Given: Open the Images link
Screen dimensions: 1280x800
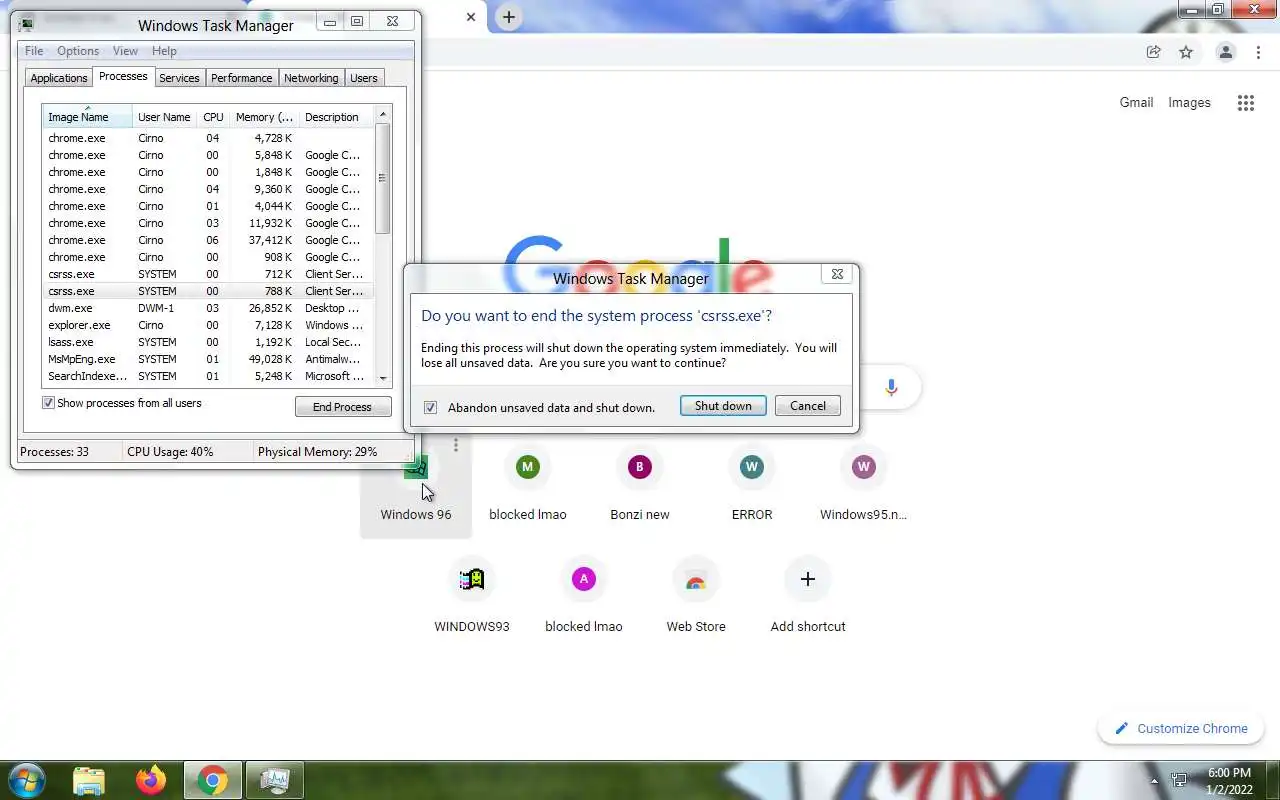Looking at the screenshot, I should [1189, 102].
